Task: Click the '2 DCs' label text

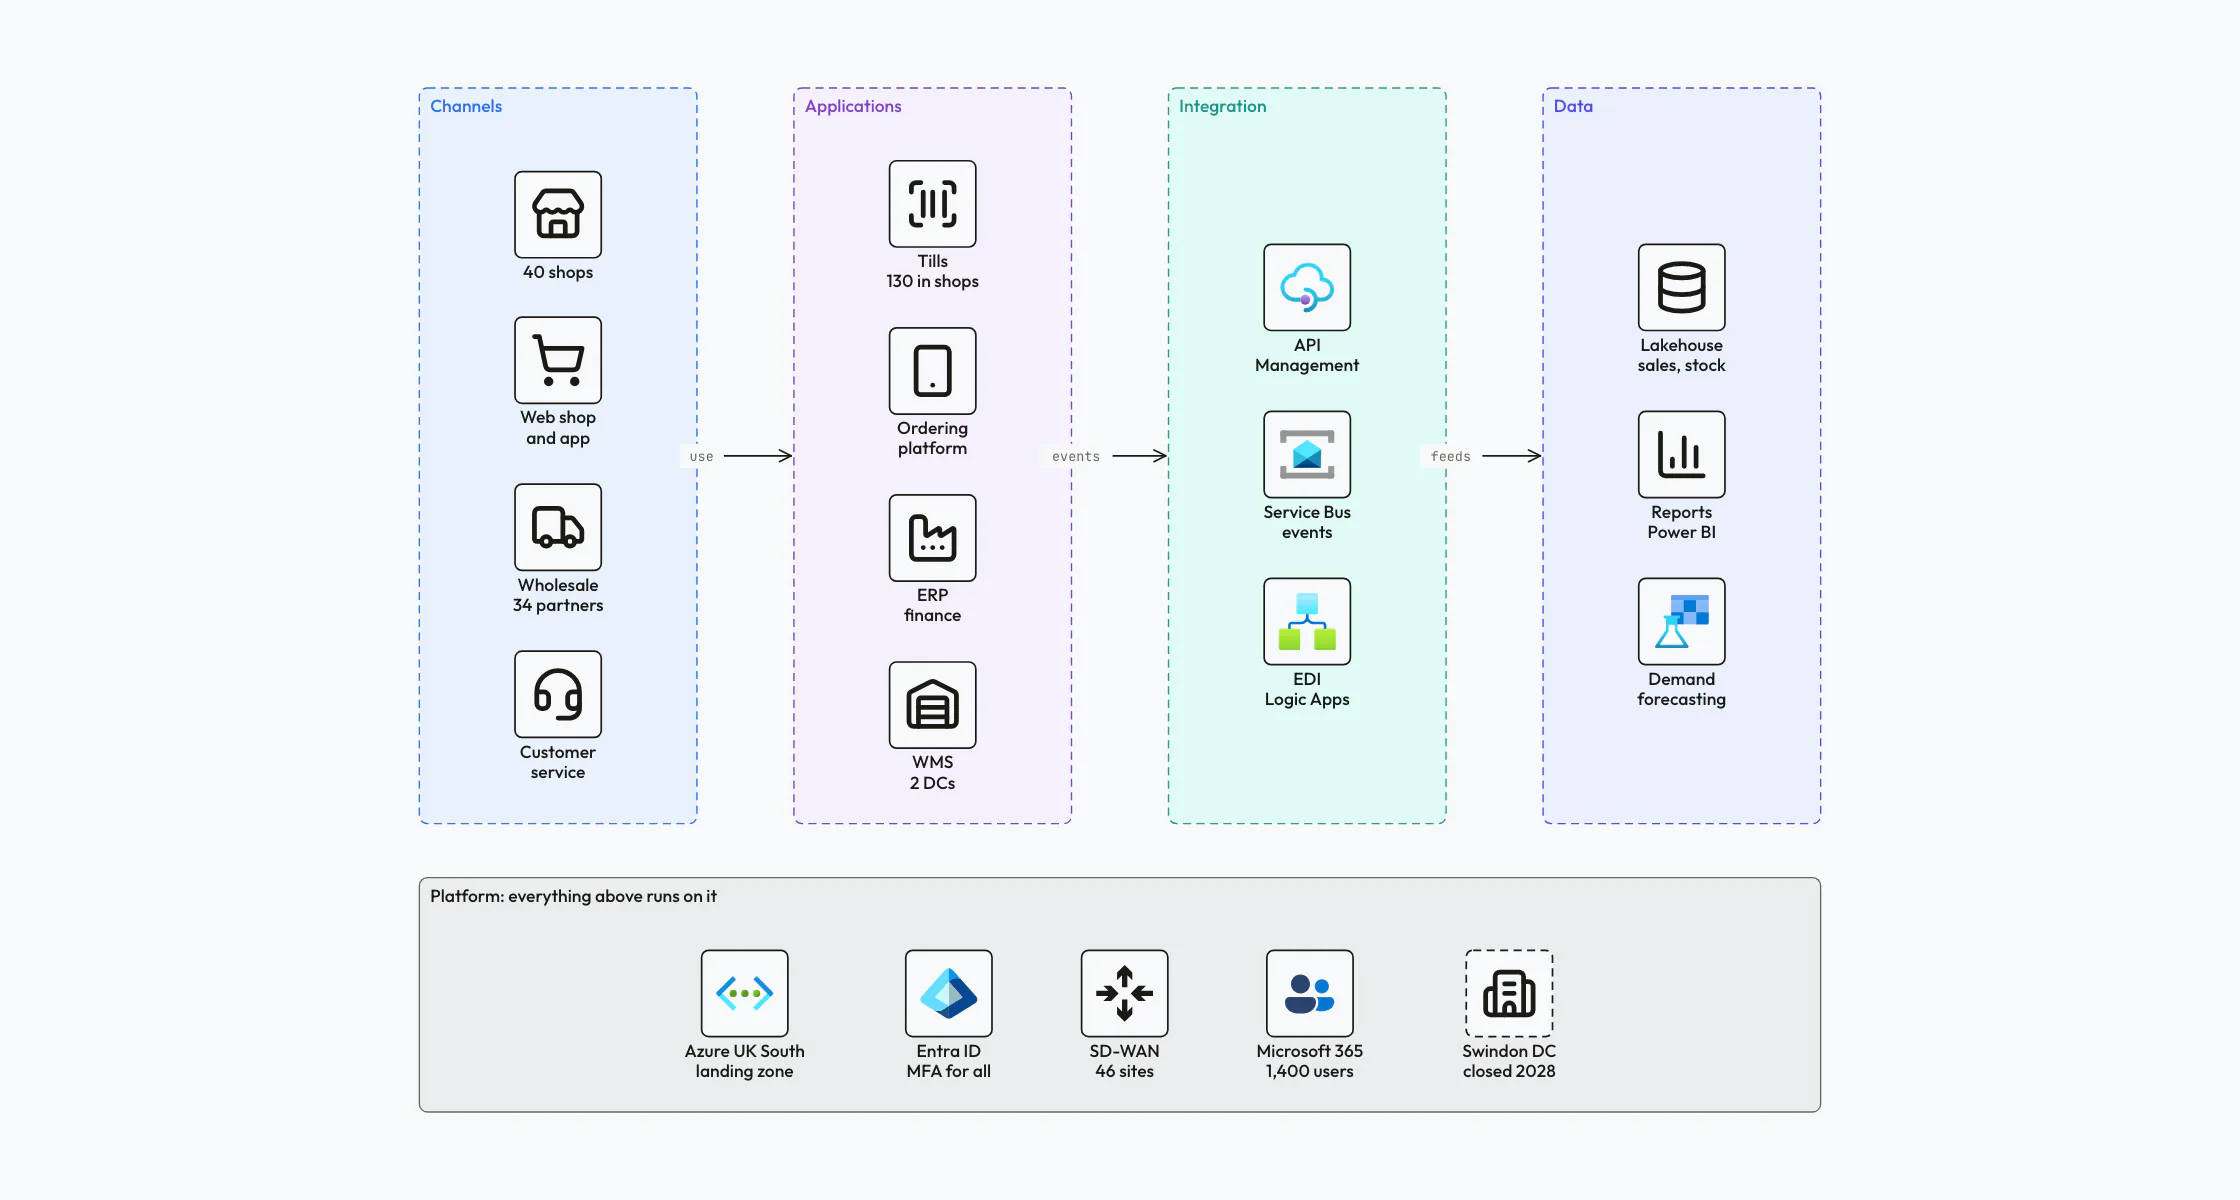Action: click(x=933, y=783)
